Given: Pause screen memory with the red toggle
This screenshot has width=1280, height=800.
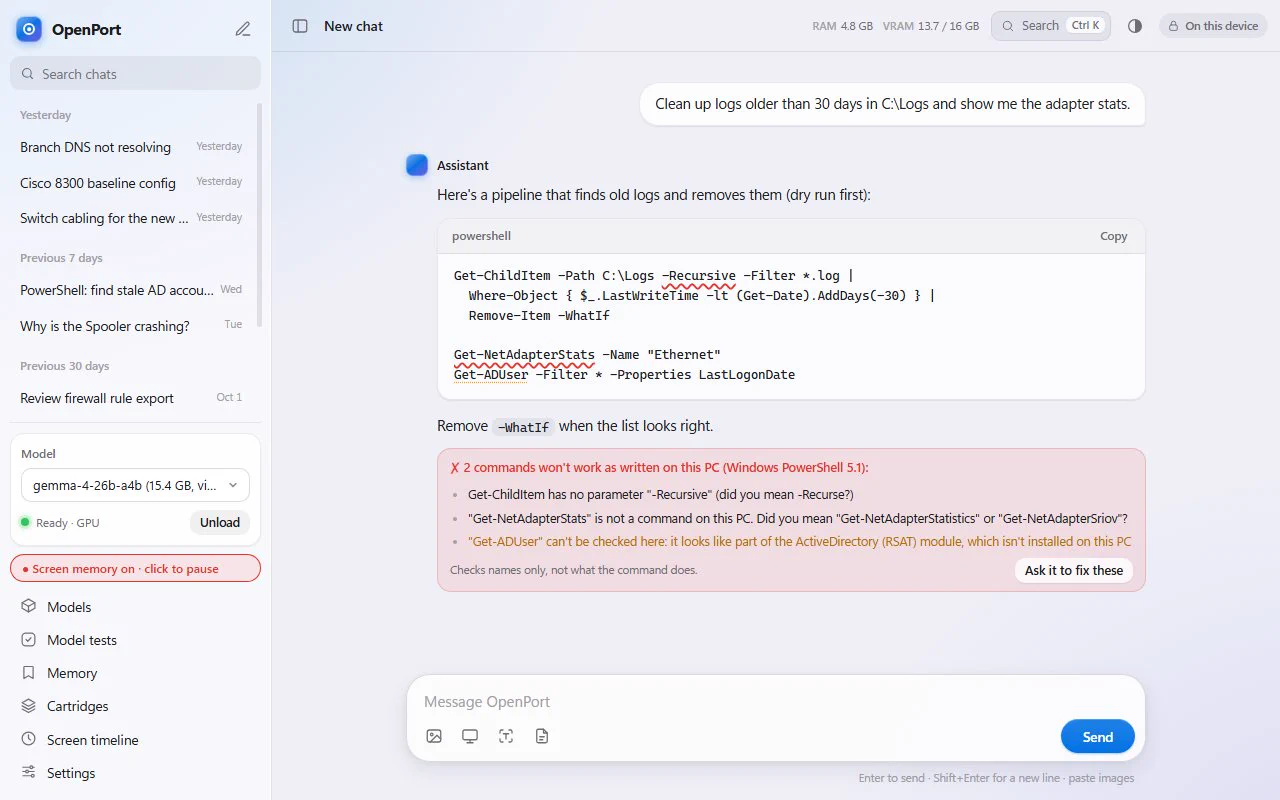Looking at the screenshot, I should pos(135,568).
